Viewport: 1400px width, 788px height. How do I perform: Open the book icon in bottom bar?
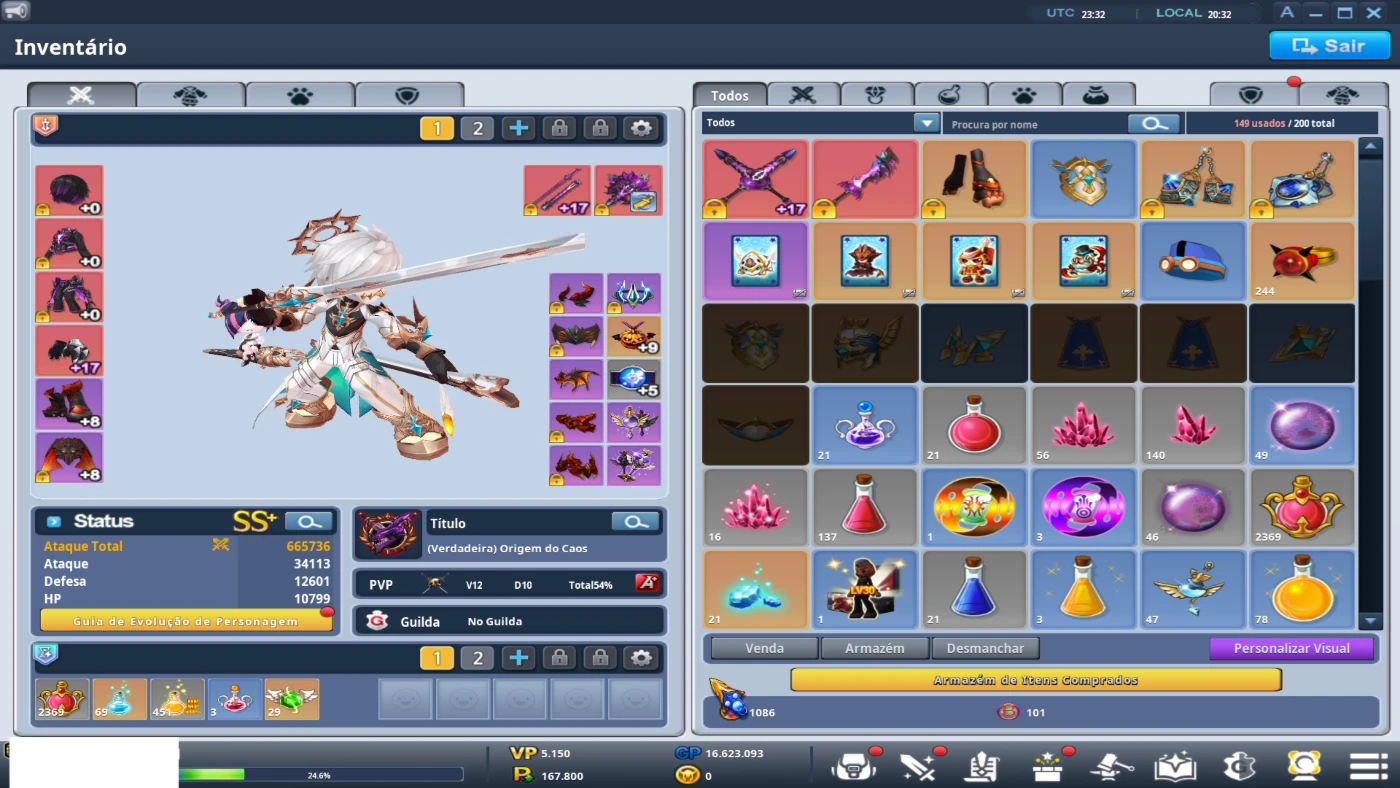pyautogui.click(x=1175, y=766)
